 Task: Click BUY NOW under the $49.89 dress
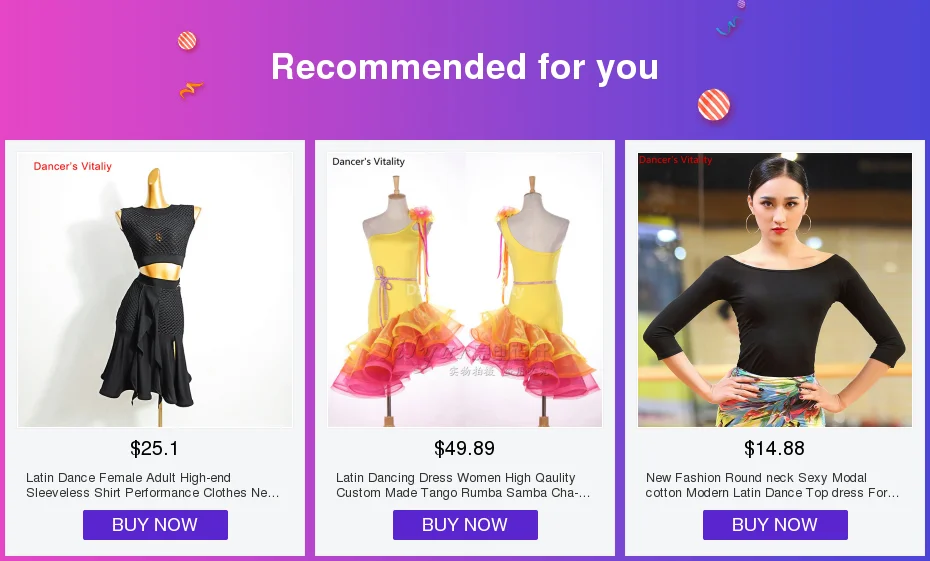point(465,525)
